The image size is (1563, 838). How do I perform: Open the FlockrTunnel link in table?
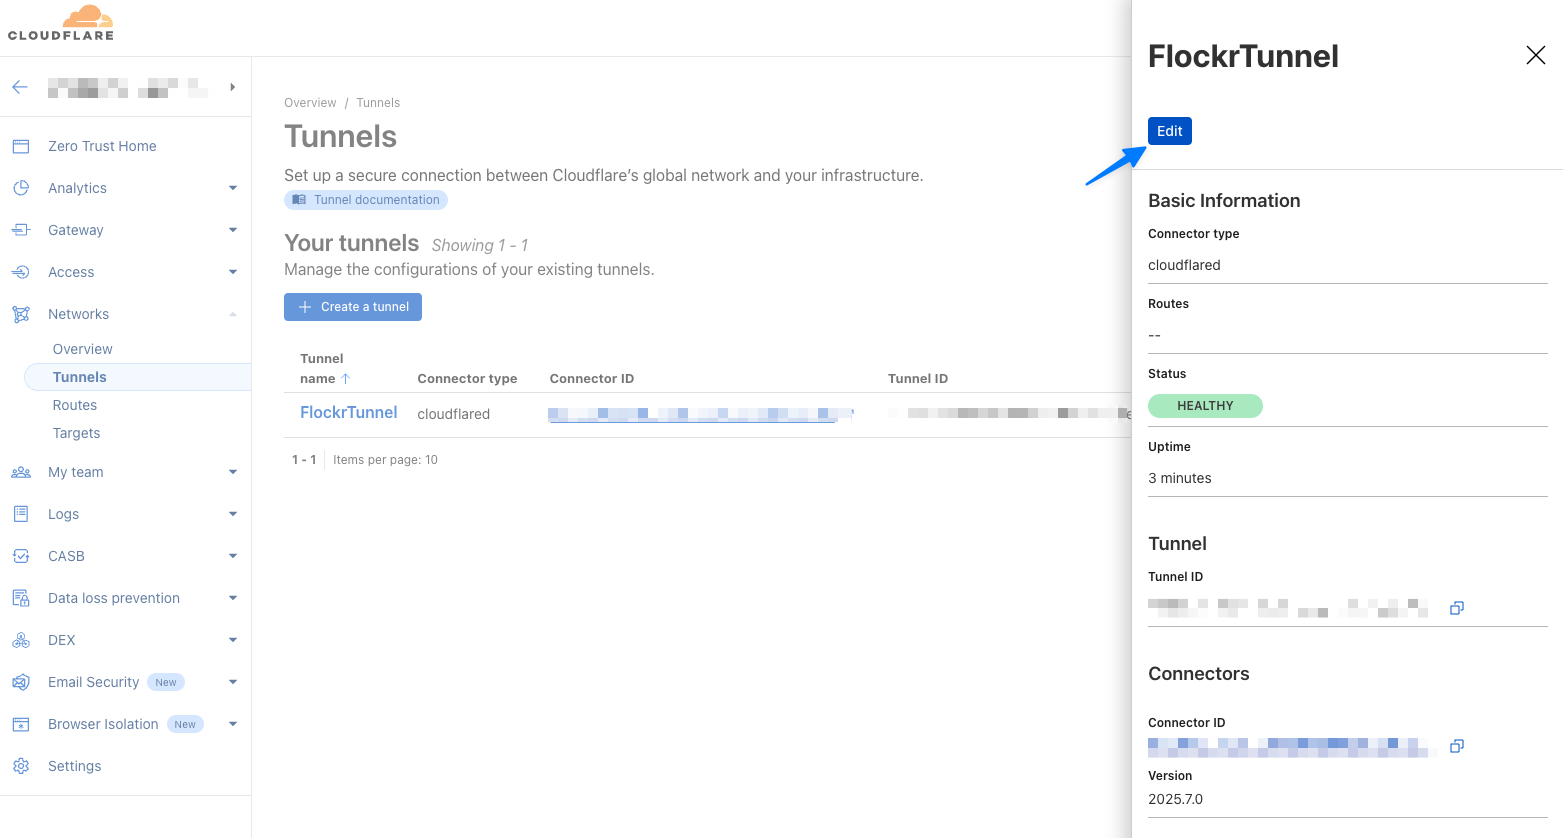pos(349,412)
